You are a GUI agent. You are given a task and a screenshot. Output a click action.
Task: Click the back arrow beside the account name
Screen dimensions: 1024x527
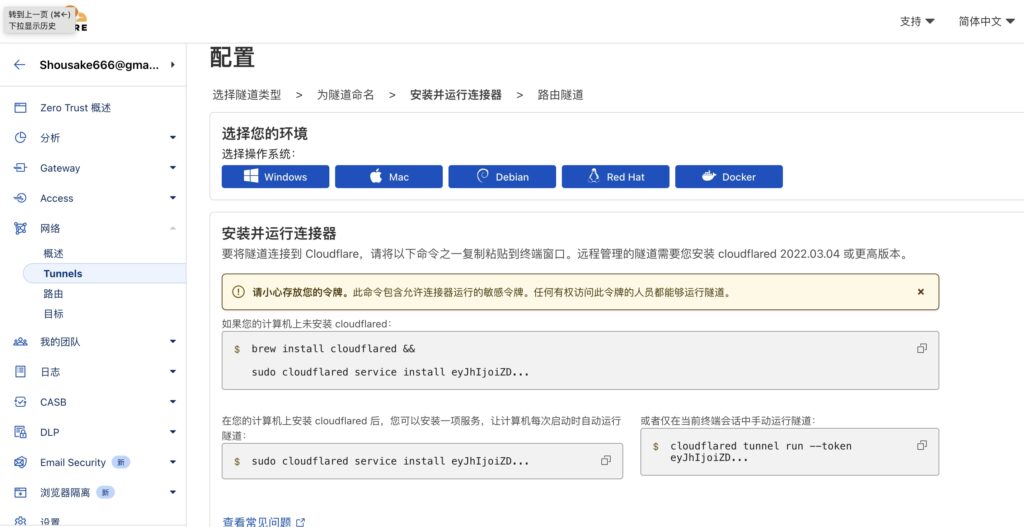point(20,65)
